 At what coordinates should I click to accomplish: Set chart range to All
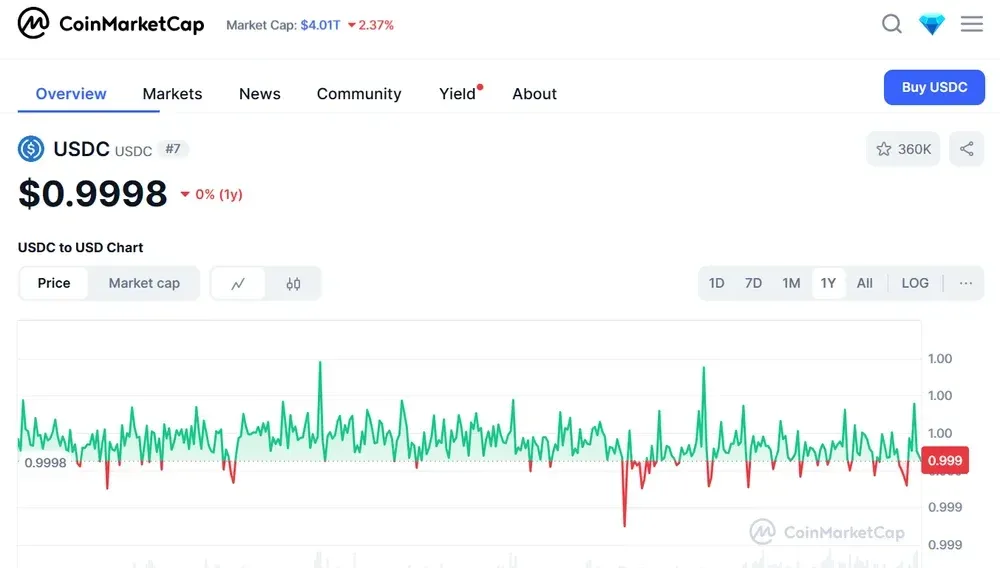pyautogui.click(x=864, y=283)
